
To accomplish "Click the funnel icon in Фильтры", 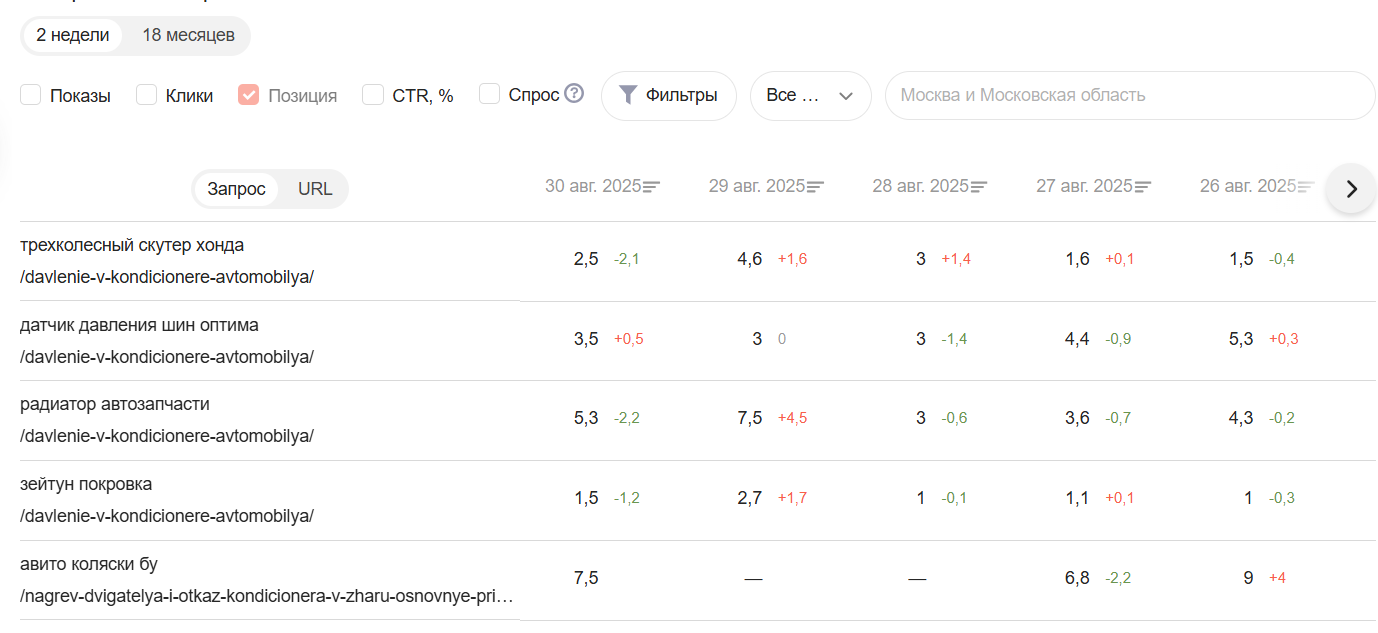I will tap(628, 95).
